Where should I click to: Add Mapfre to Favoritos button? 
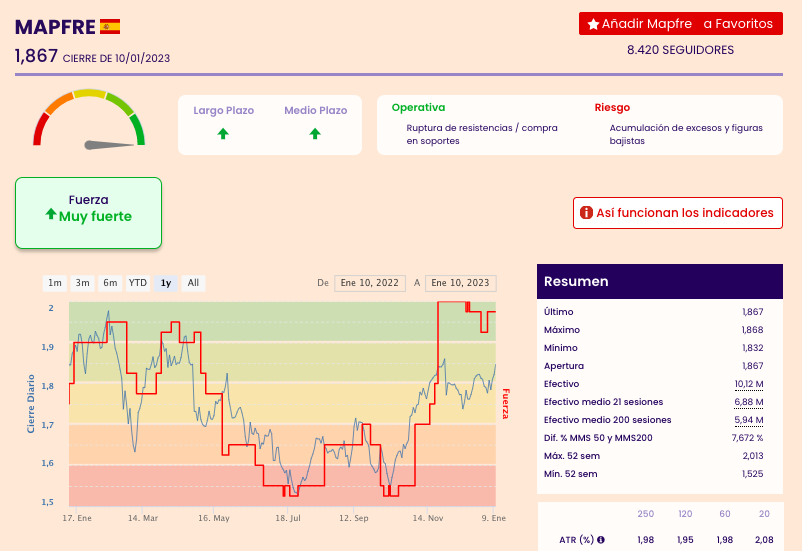(681, 24)
